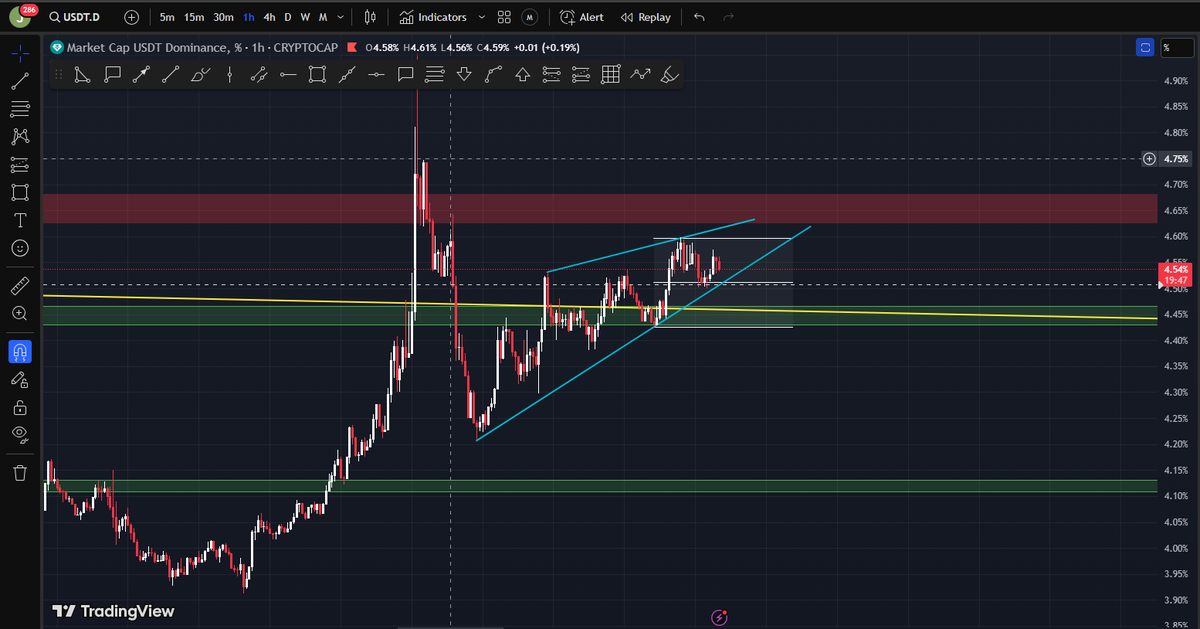Create an Alert
This screenshot has height=629, width=1200.
click(582, 17)
